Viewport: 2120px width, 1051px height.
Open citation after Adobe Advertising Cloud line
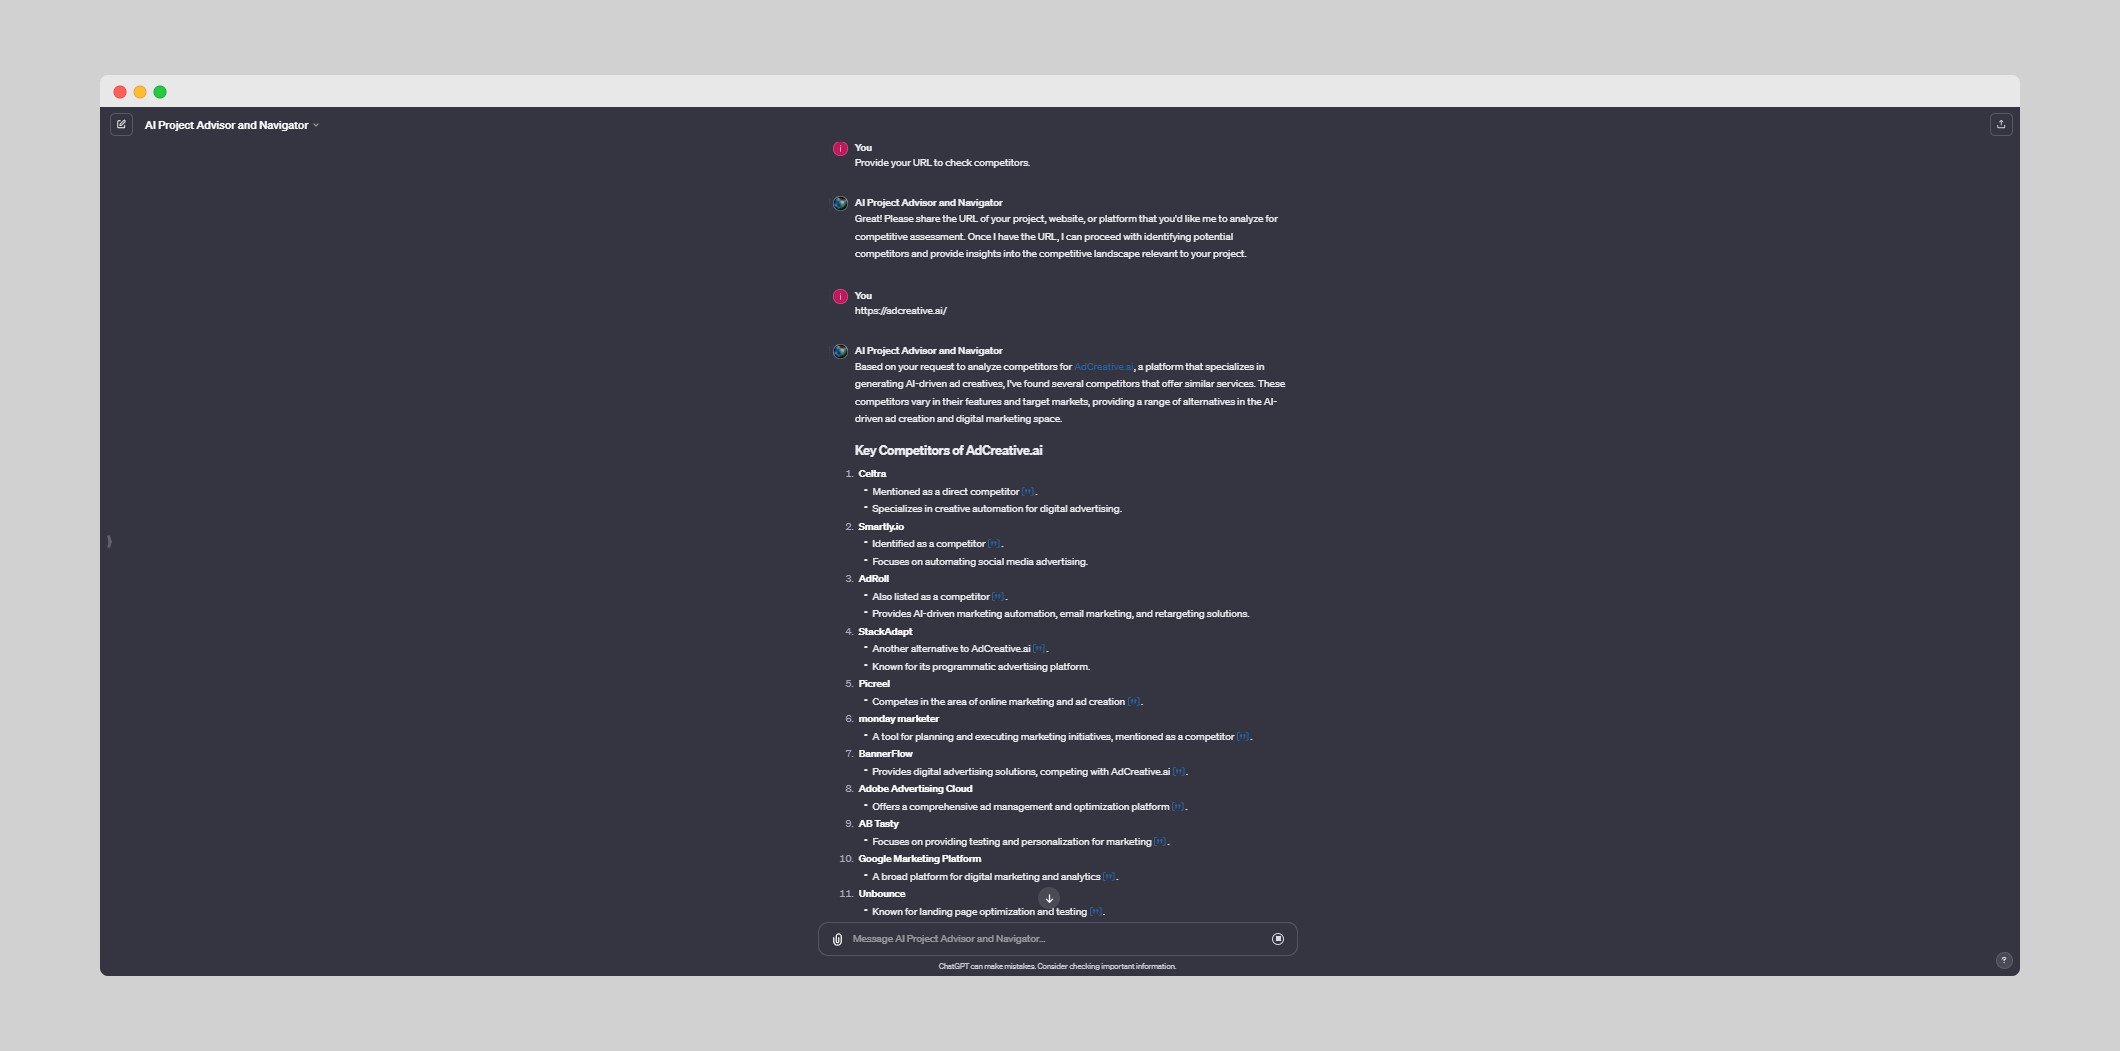(1178, 807)
